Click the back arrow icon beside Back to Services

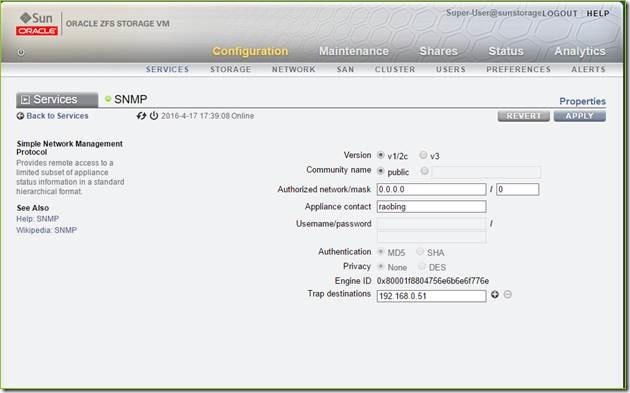(20, 116)
